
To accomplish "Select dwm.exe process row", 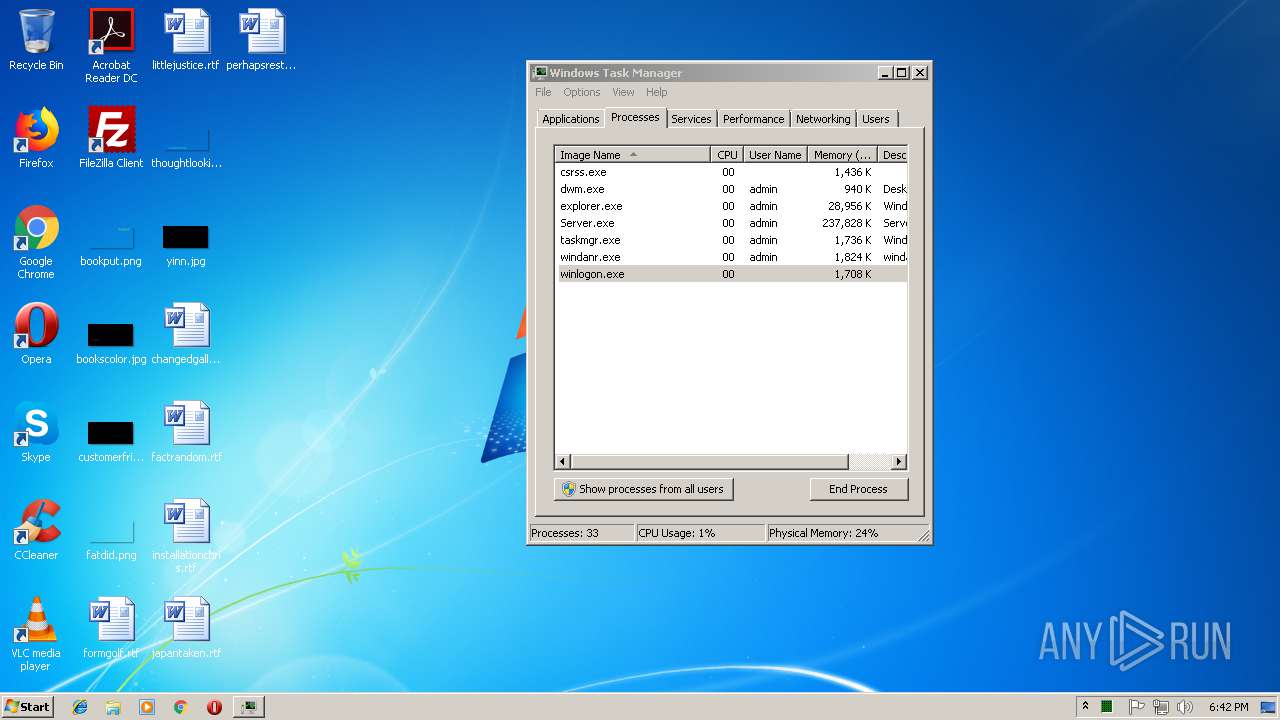I will coord(731,189).
